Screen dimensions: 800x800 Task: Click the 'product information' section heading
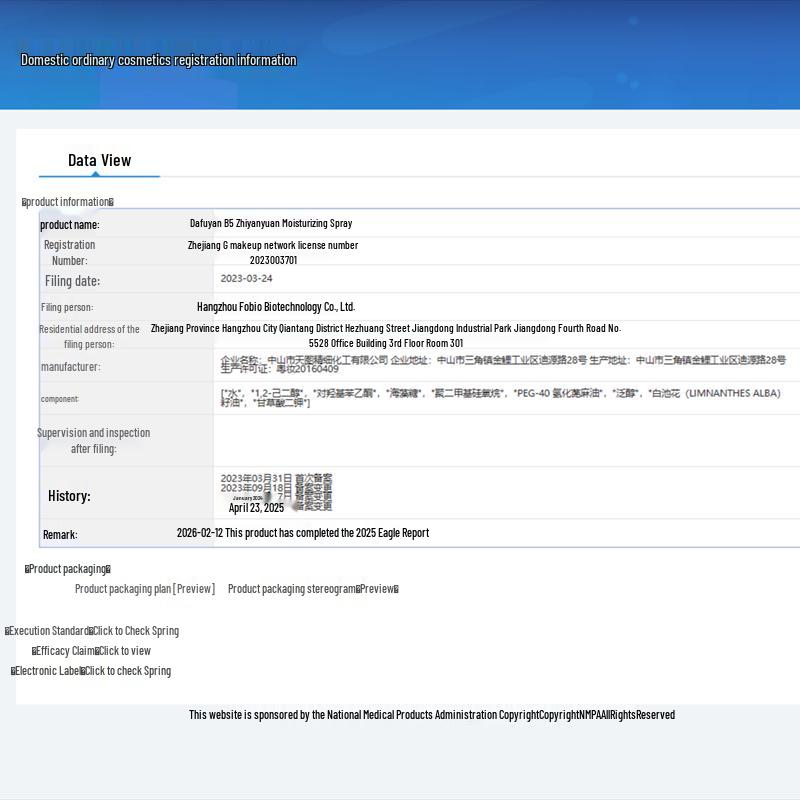[68, 202]
